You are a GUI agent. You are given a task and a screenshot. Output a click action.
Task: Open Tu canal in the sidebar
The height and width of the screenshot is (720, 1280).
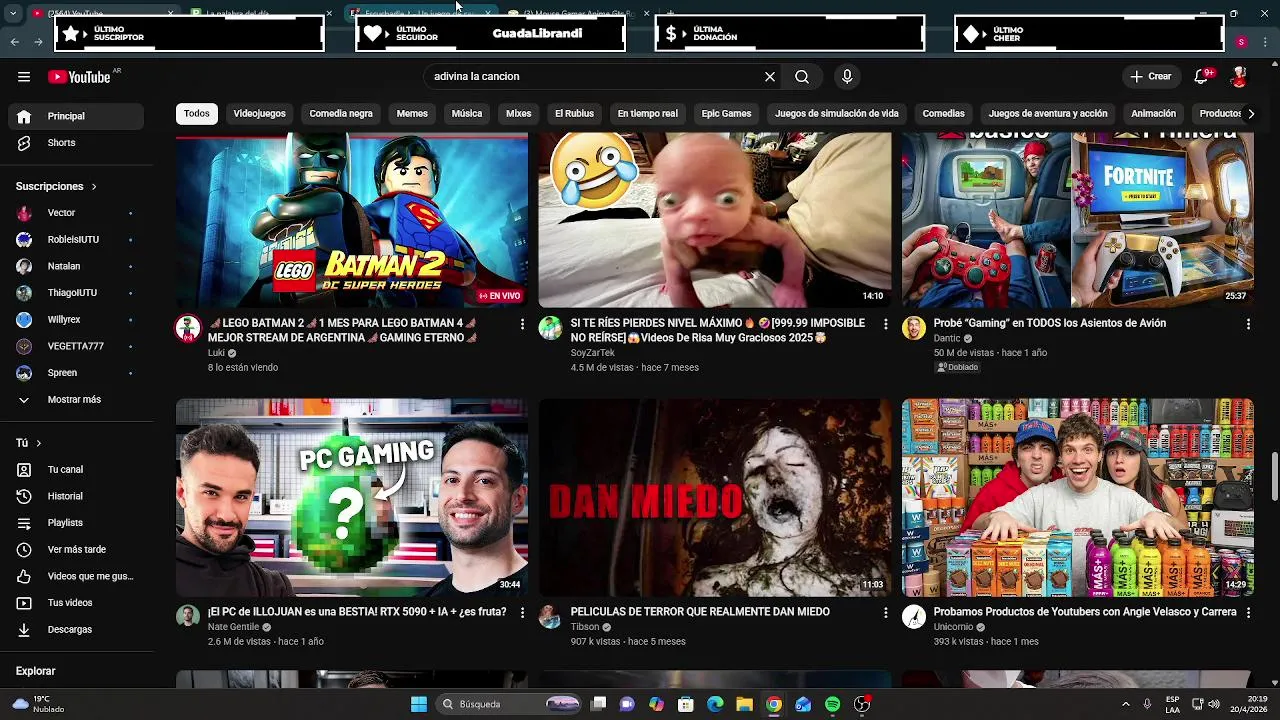click(x=76, y=470)
